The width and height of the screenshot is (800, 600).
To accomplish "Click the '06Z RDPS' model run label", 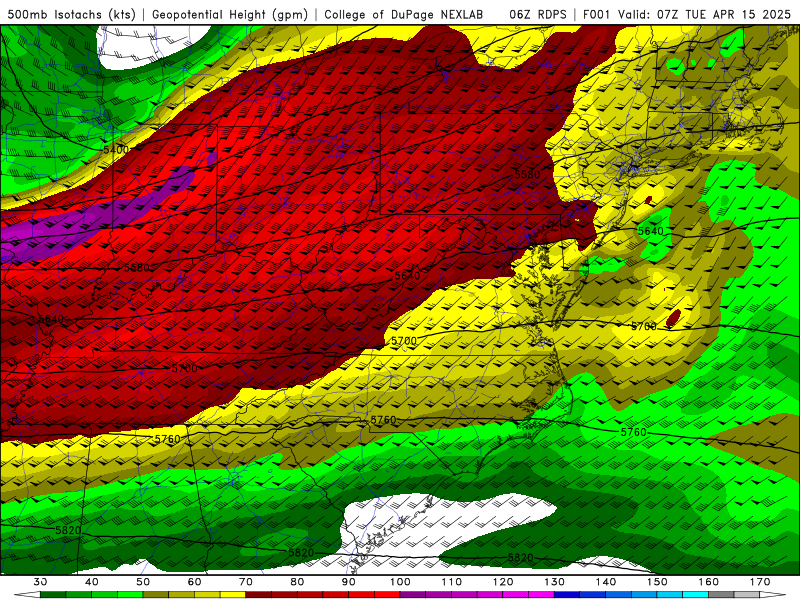I will click(x=538, y=15).
